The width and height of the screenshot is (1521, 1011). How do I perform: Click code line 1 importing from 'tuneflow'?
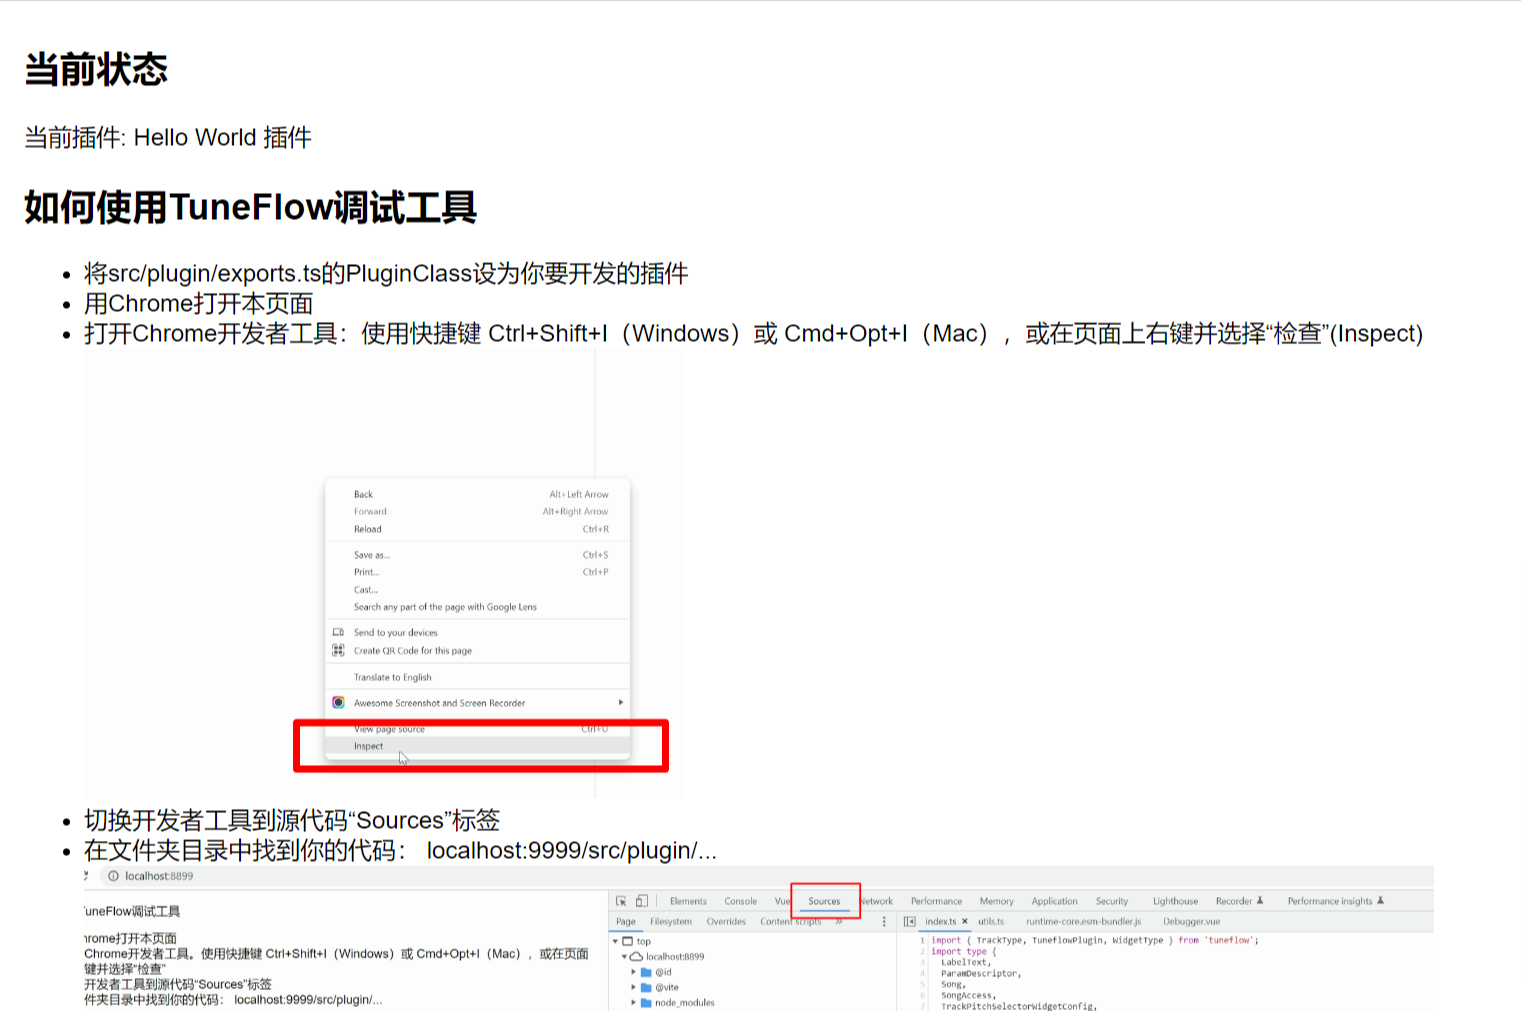1095,940
